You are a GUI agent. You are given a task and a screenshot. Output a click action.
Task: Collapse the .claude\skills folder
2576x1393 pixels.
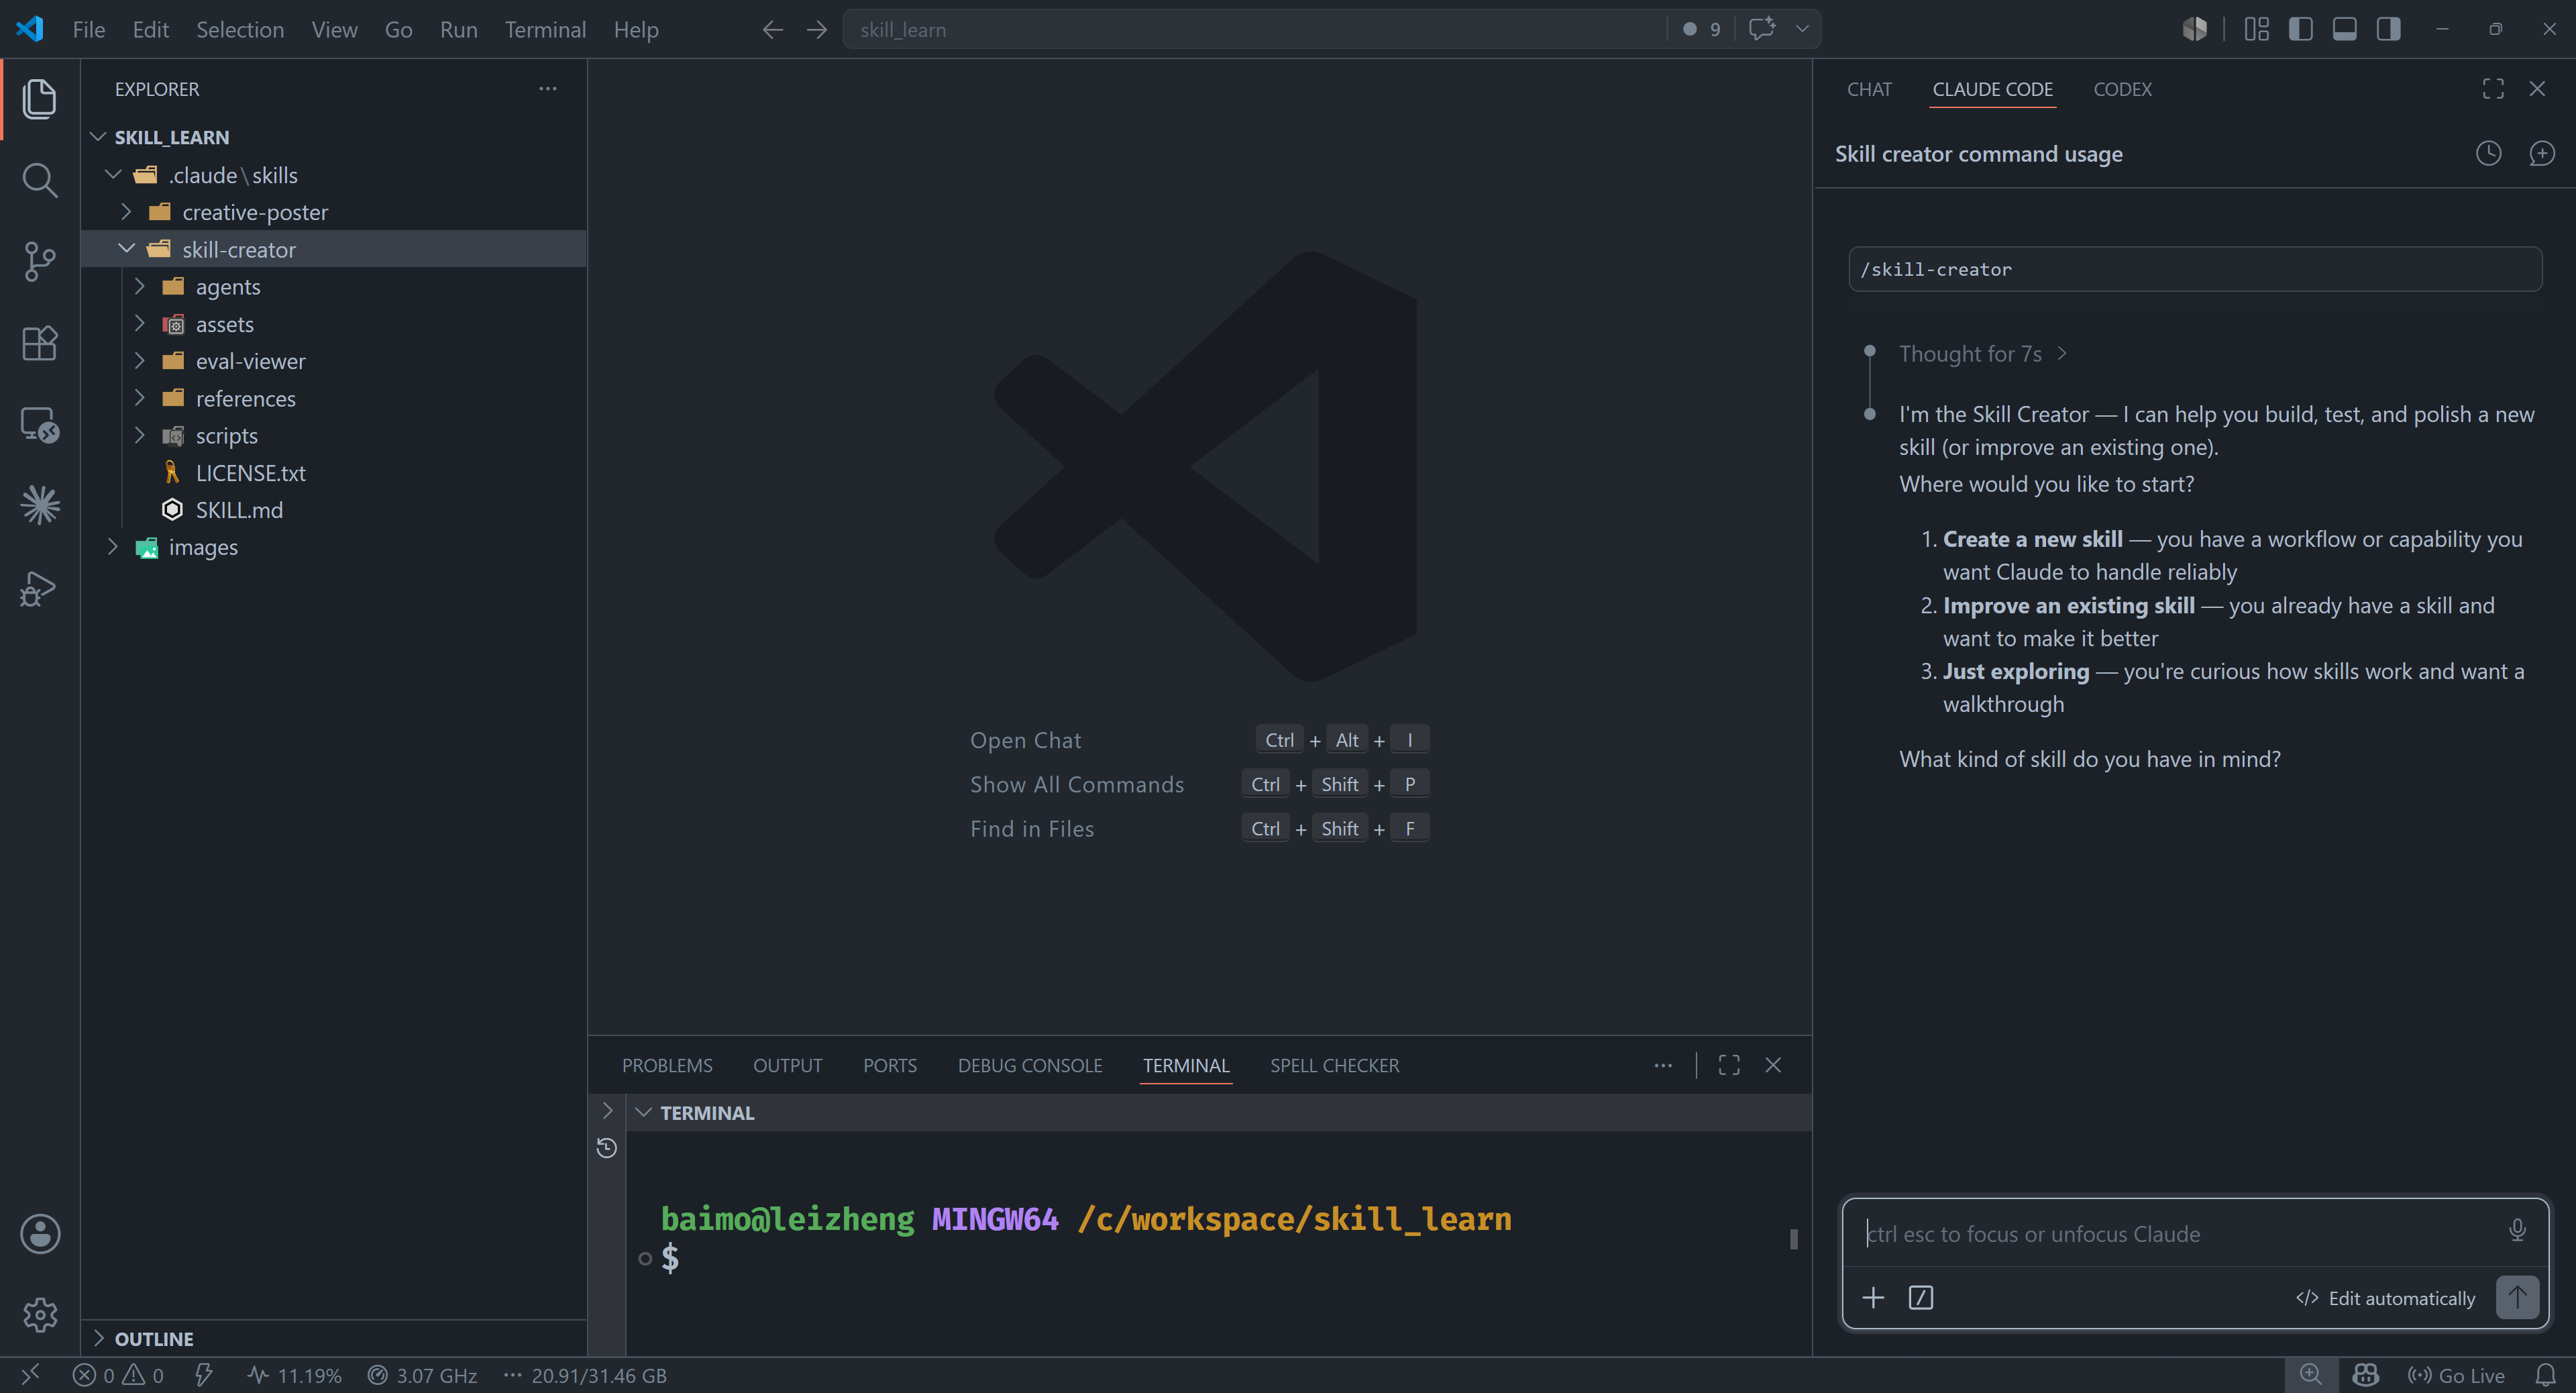click(113, 175)
